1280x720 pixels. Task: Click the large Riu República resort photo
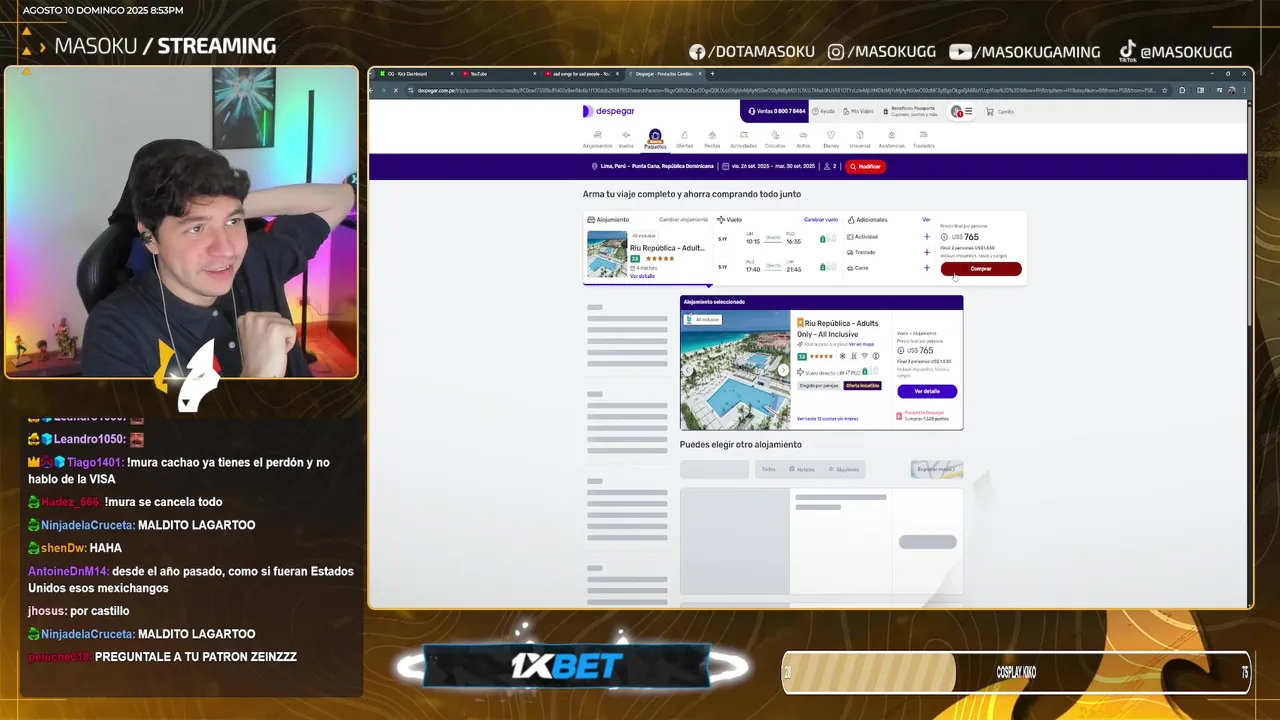pyautogui.click(x=735, y=370)
